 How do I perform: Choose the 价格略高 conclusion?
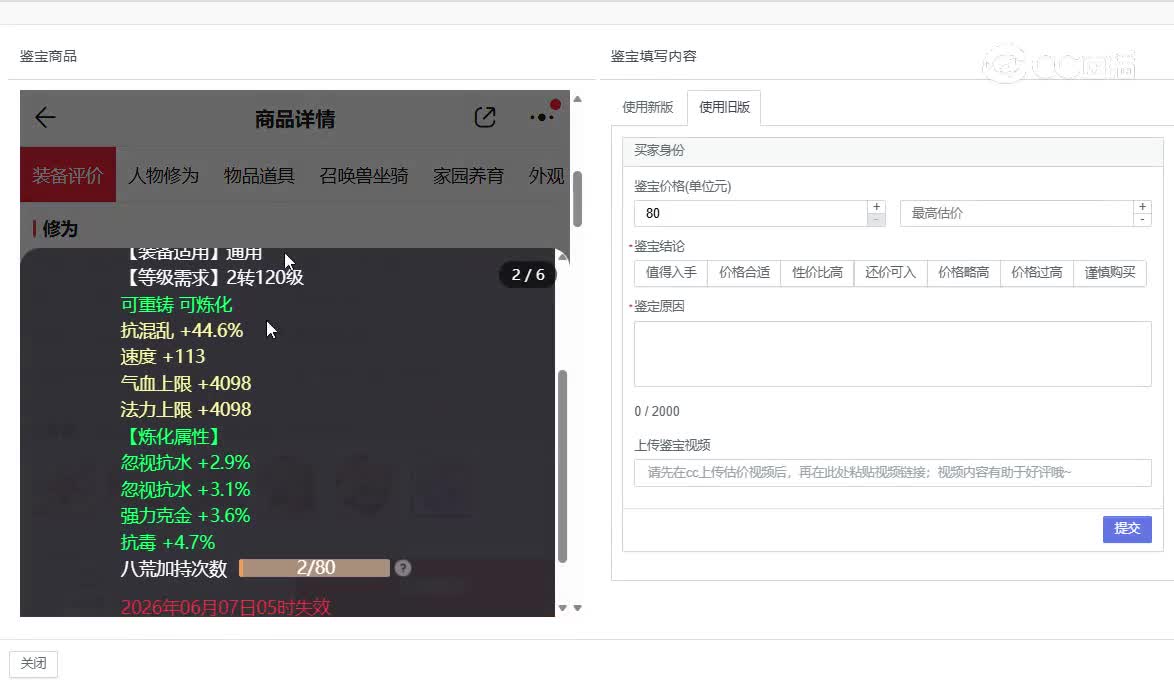[964, 273]
